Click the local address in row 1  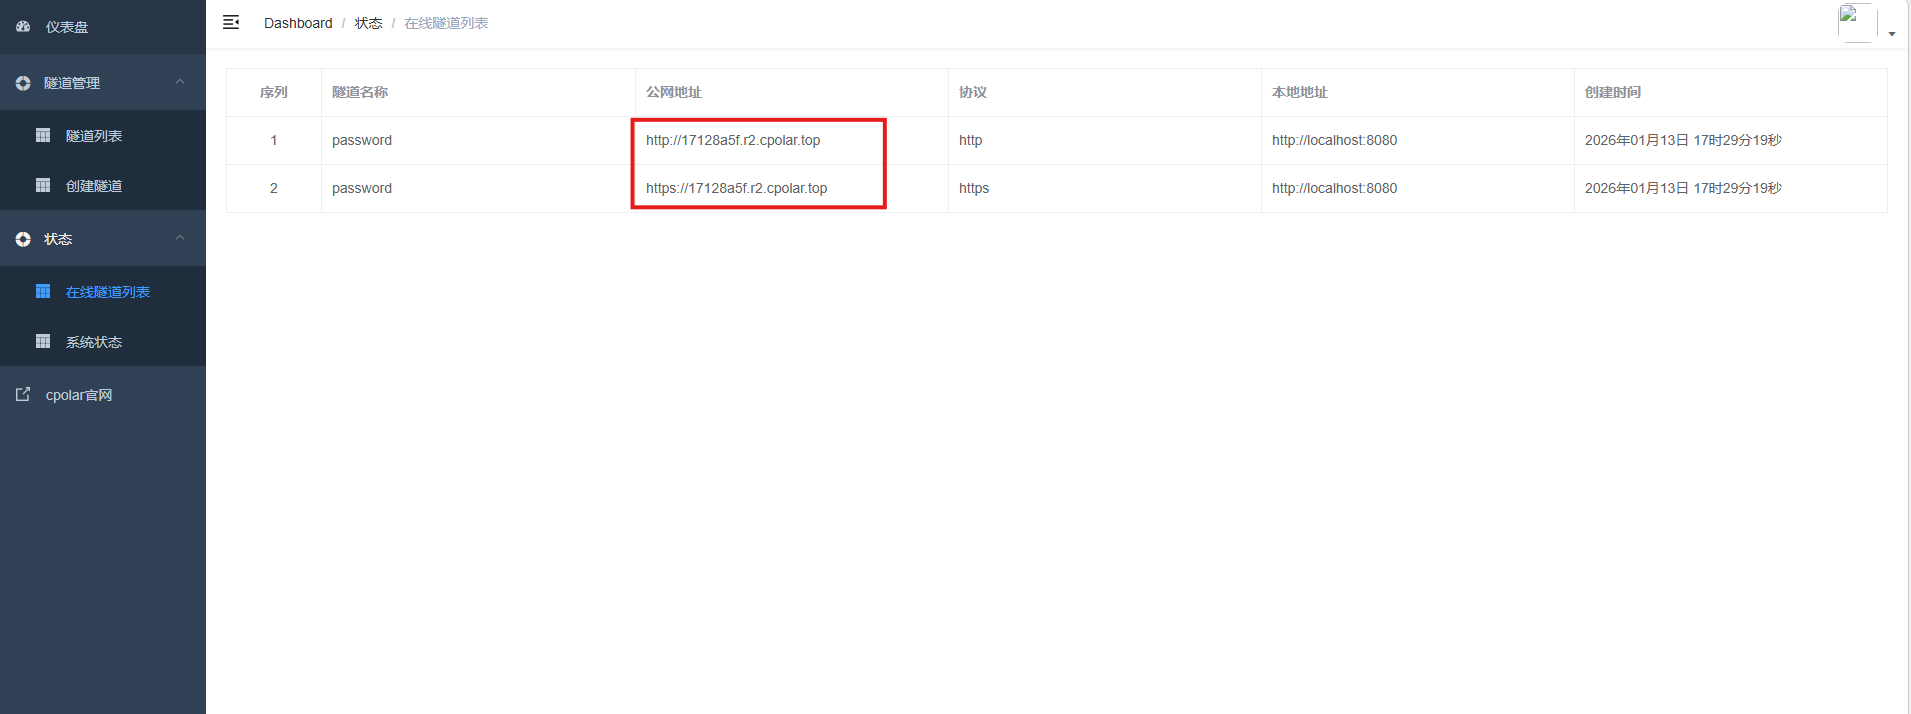[1334, 140]
